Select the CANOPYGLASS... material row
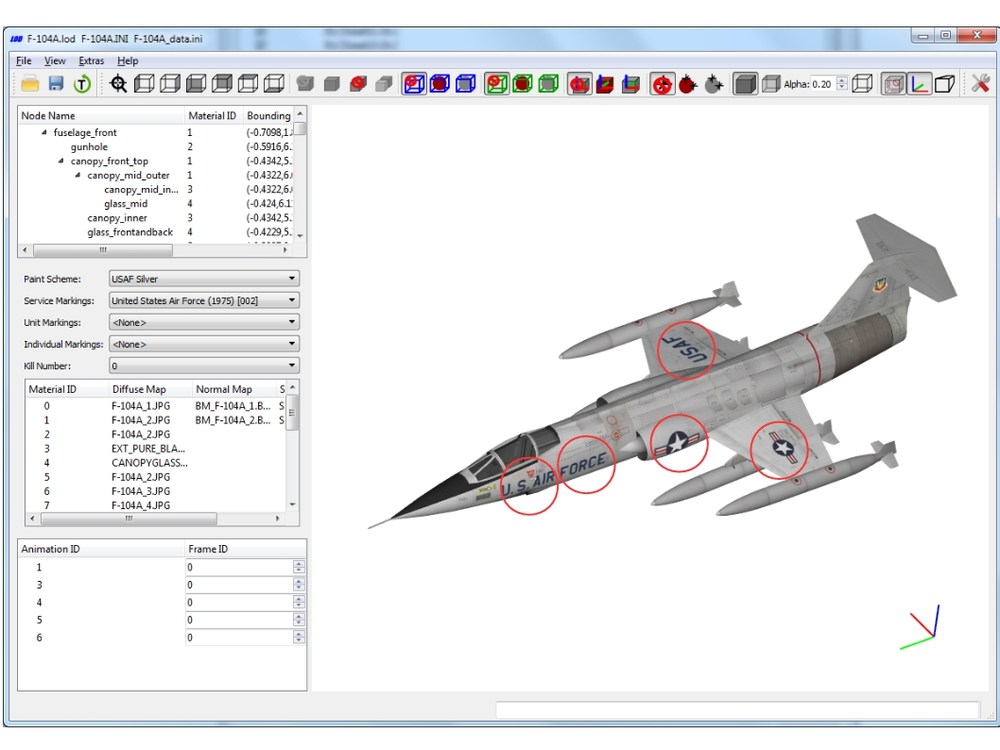The height and width of the screenshot is (750, 1000). pos(149,463)
